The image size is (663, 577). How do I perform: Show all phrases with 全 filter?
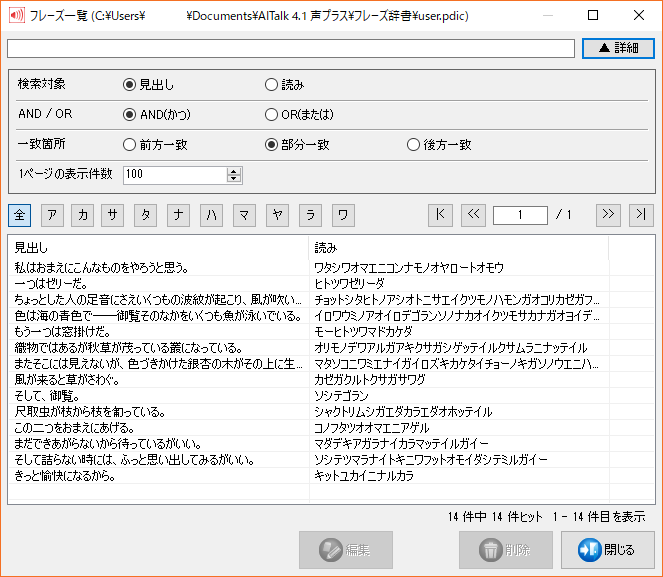click(19, 215)
